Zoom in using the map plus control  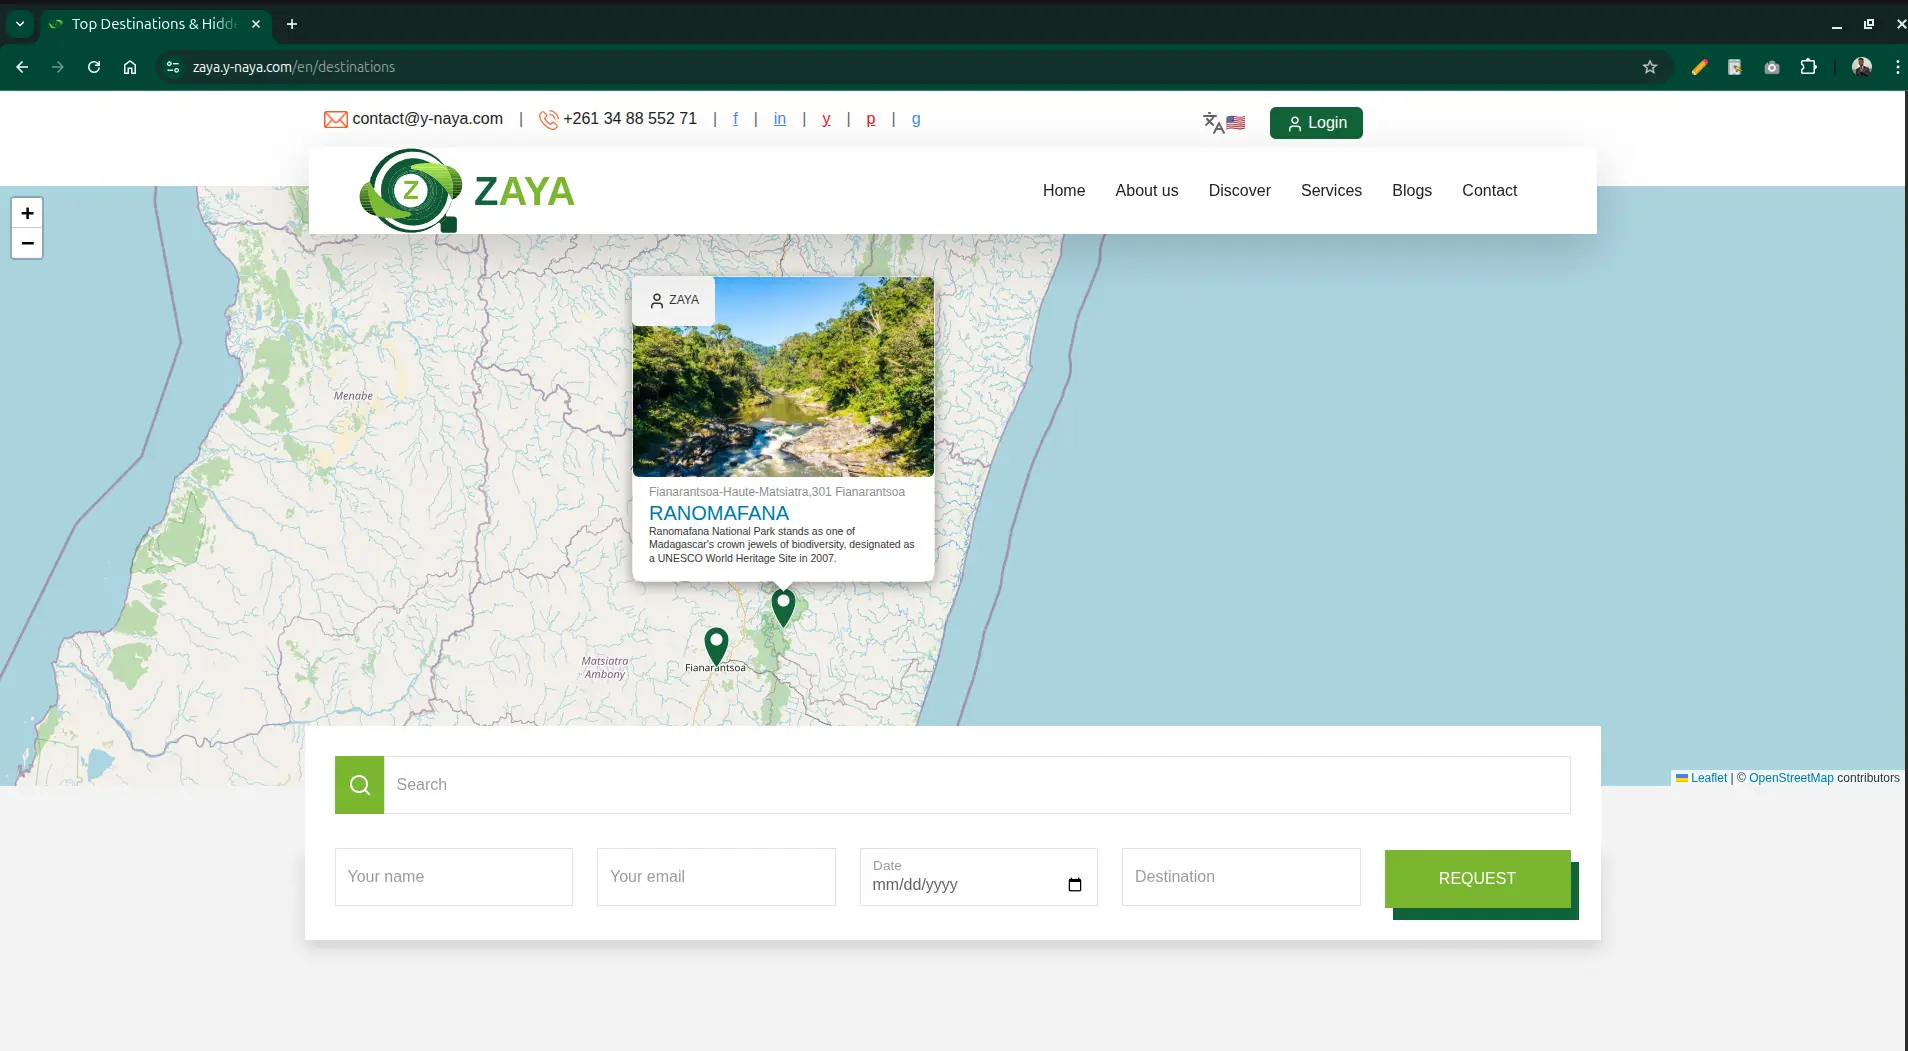[27, 212]
